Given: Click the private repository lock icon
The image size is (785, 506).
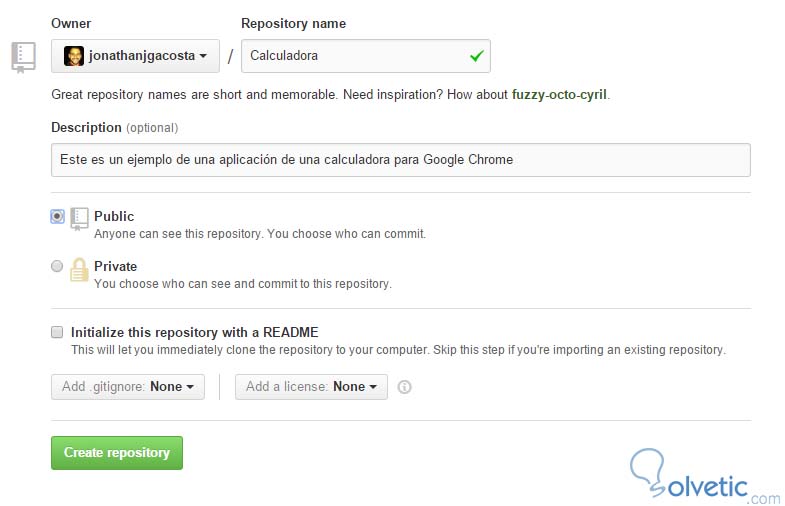Looking at the screenshot, I should (x=80, y=269).
